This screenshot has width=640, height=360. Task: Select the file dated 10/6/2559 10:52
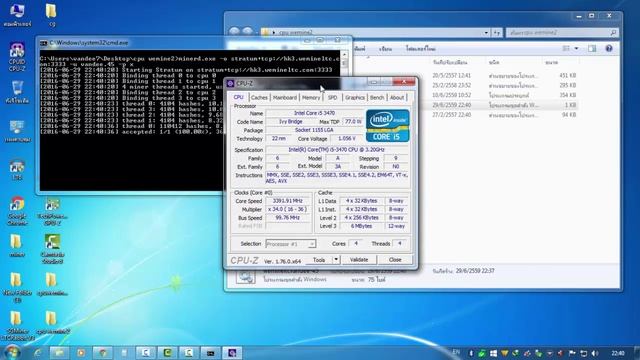click(504, 95)
